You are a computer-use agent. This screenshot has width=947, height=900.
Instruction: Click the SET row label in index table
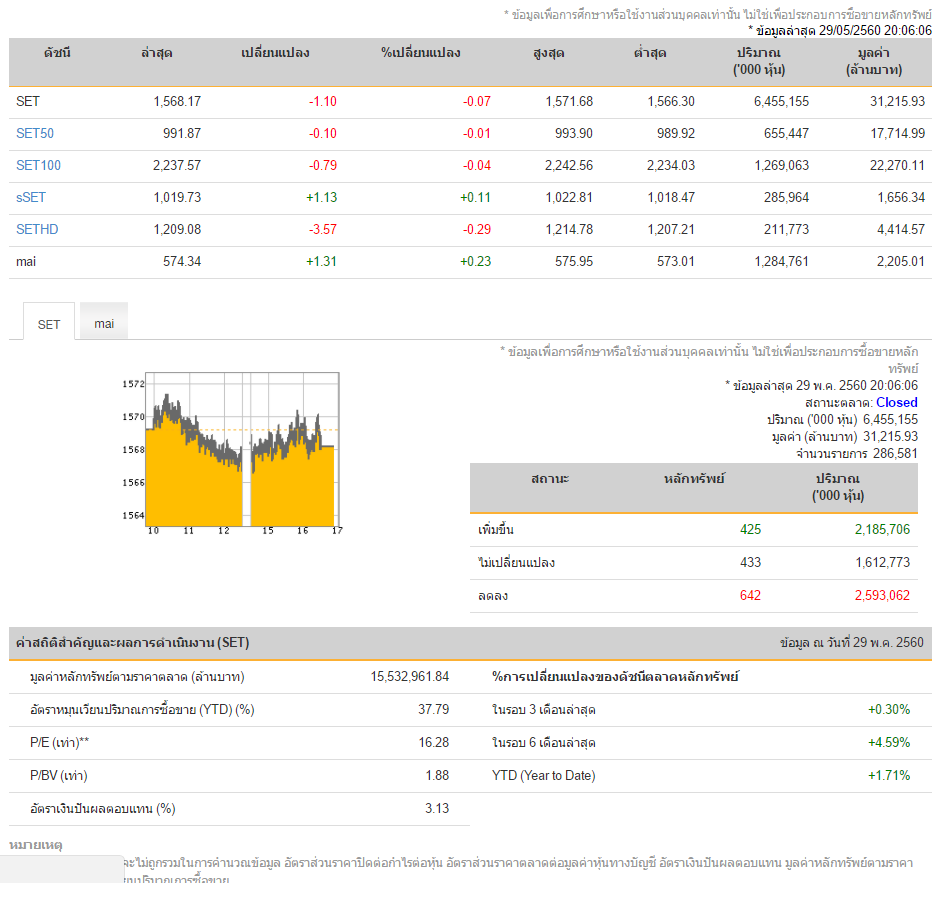28,101
